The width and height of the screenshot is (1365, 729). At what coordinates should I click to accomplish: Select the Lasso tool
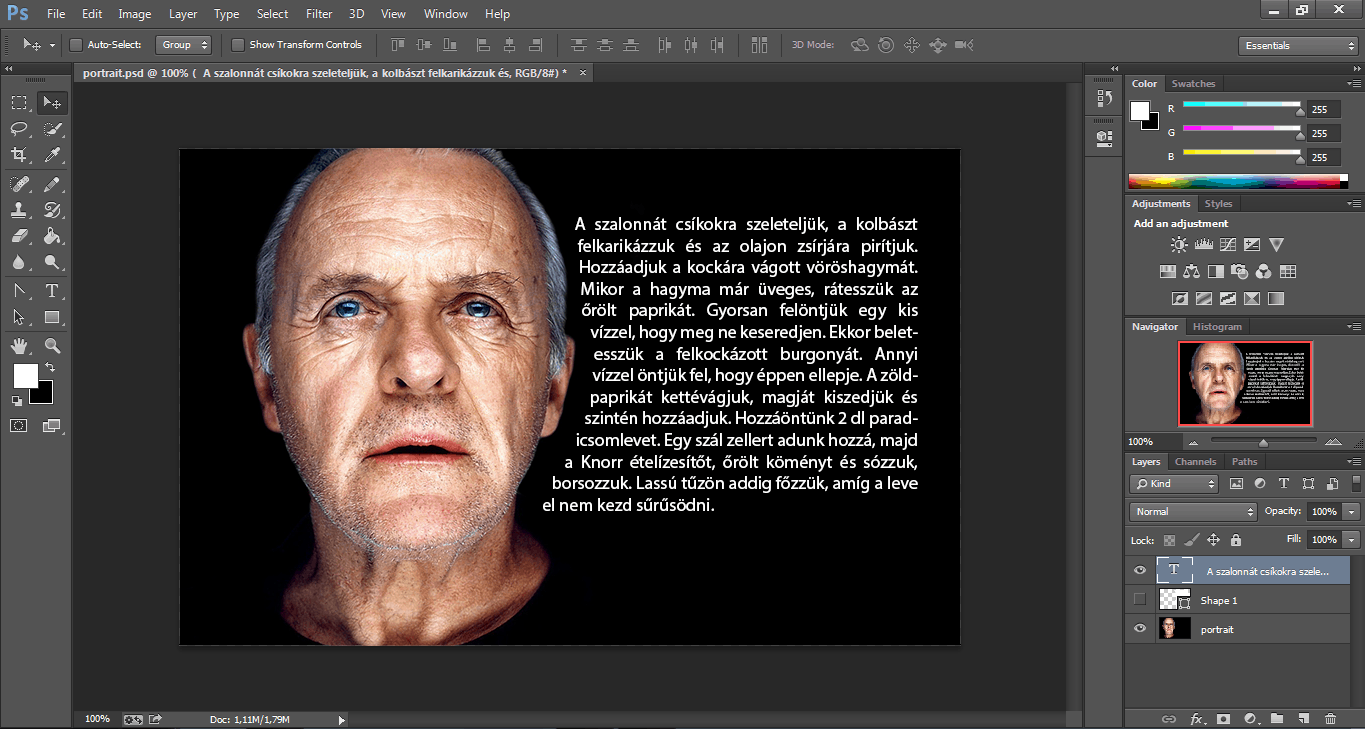[19, 129]
